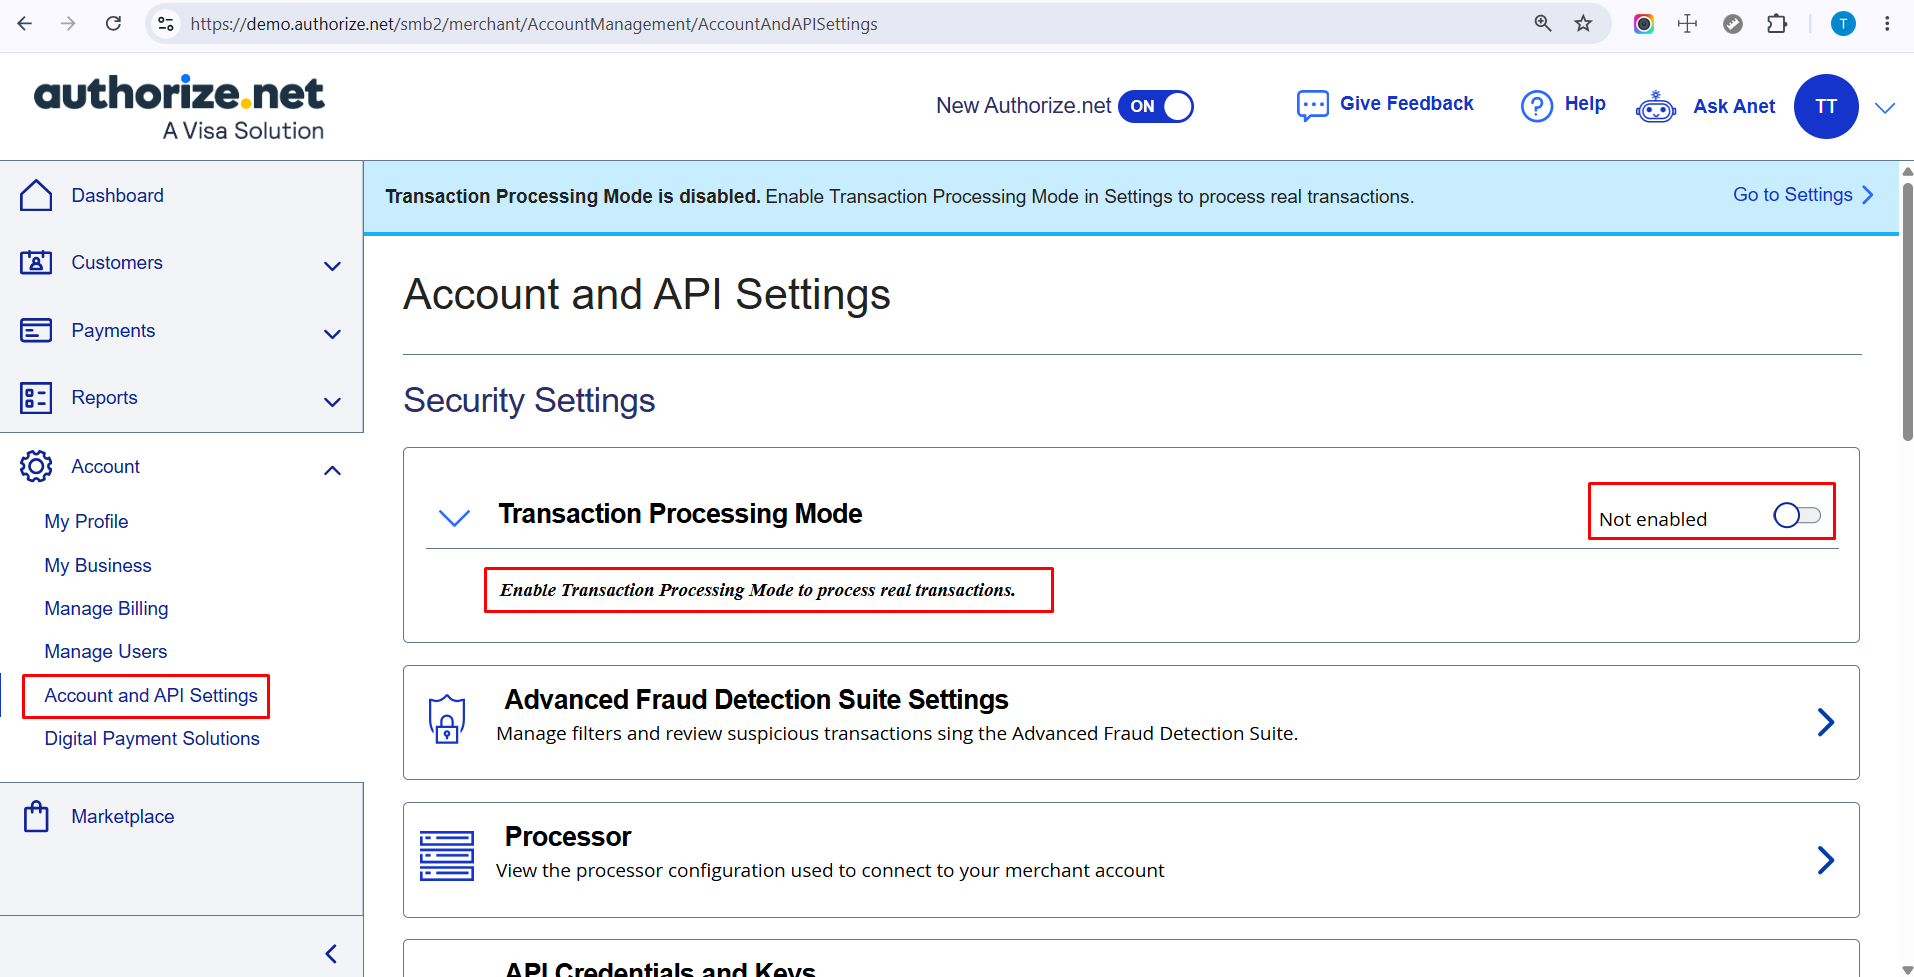The width and height of the screenshot is (1914, 977).
Task: Open site information icon in address bar
Action: point(166,23)
